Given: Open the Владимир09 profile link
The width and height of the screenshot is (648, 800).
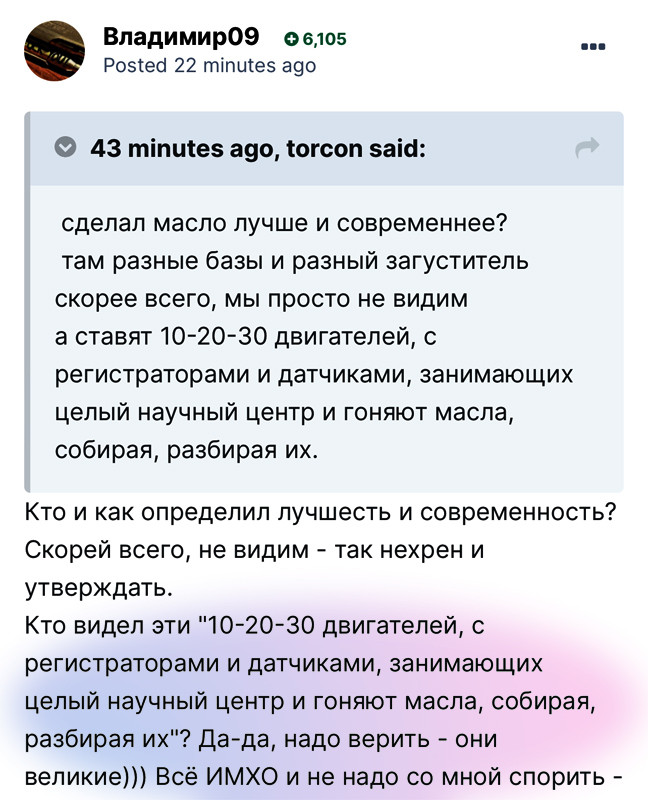Looking at the screenshot, I should click(x=181, y=37).
